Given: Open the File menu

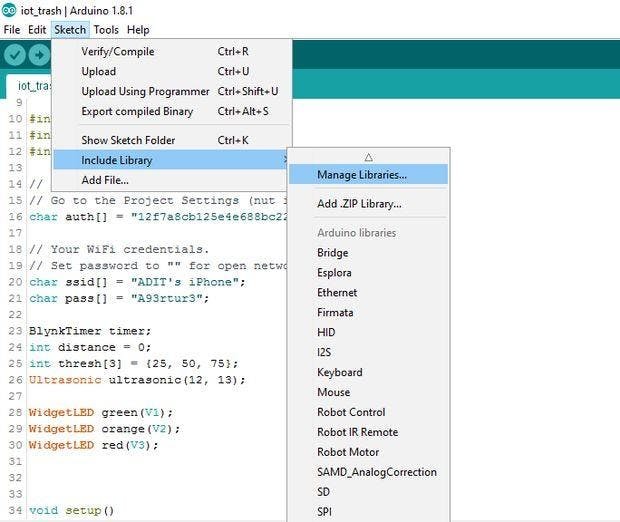Looking at the screenshot, I should 12,30.
